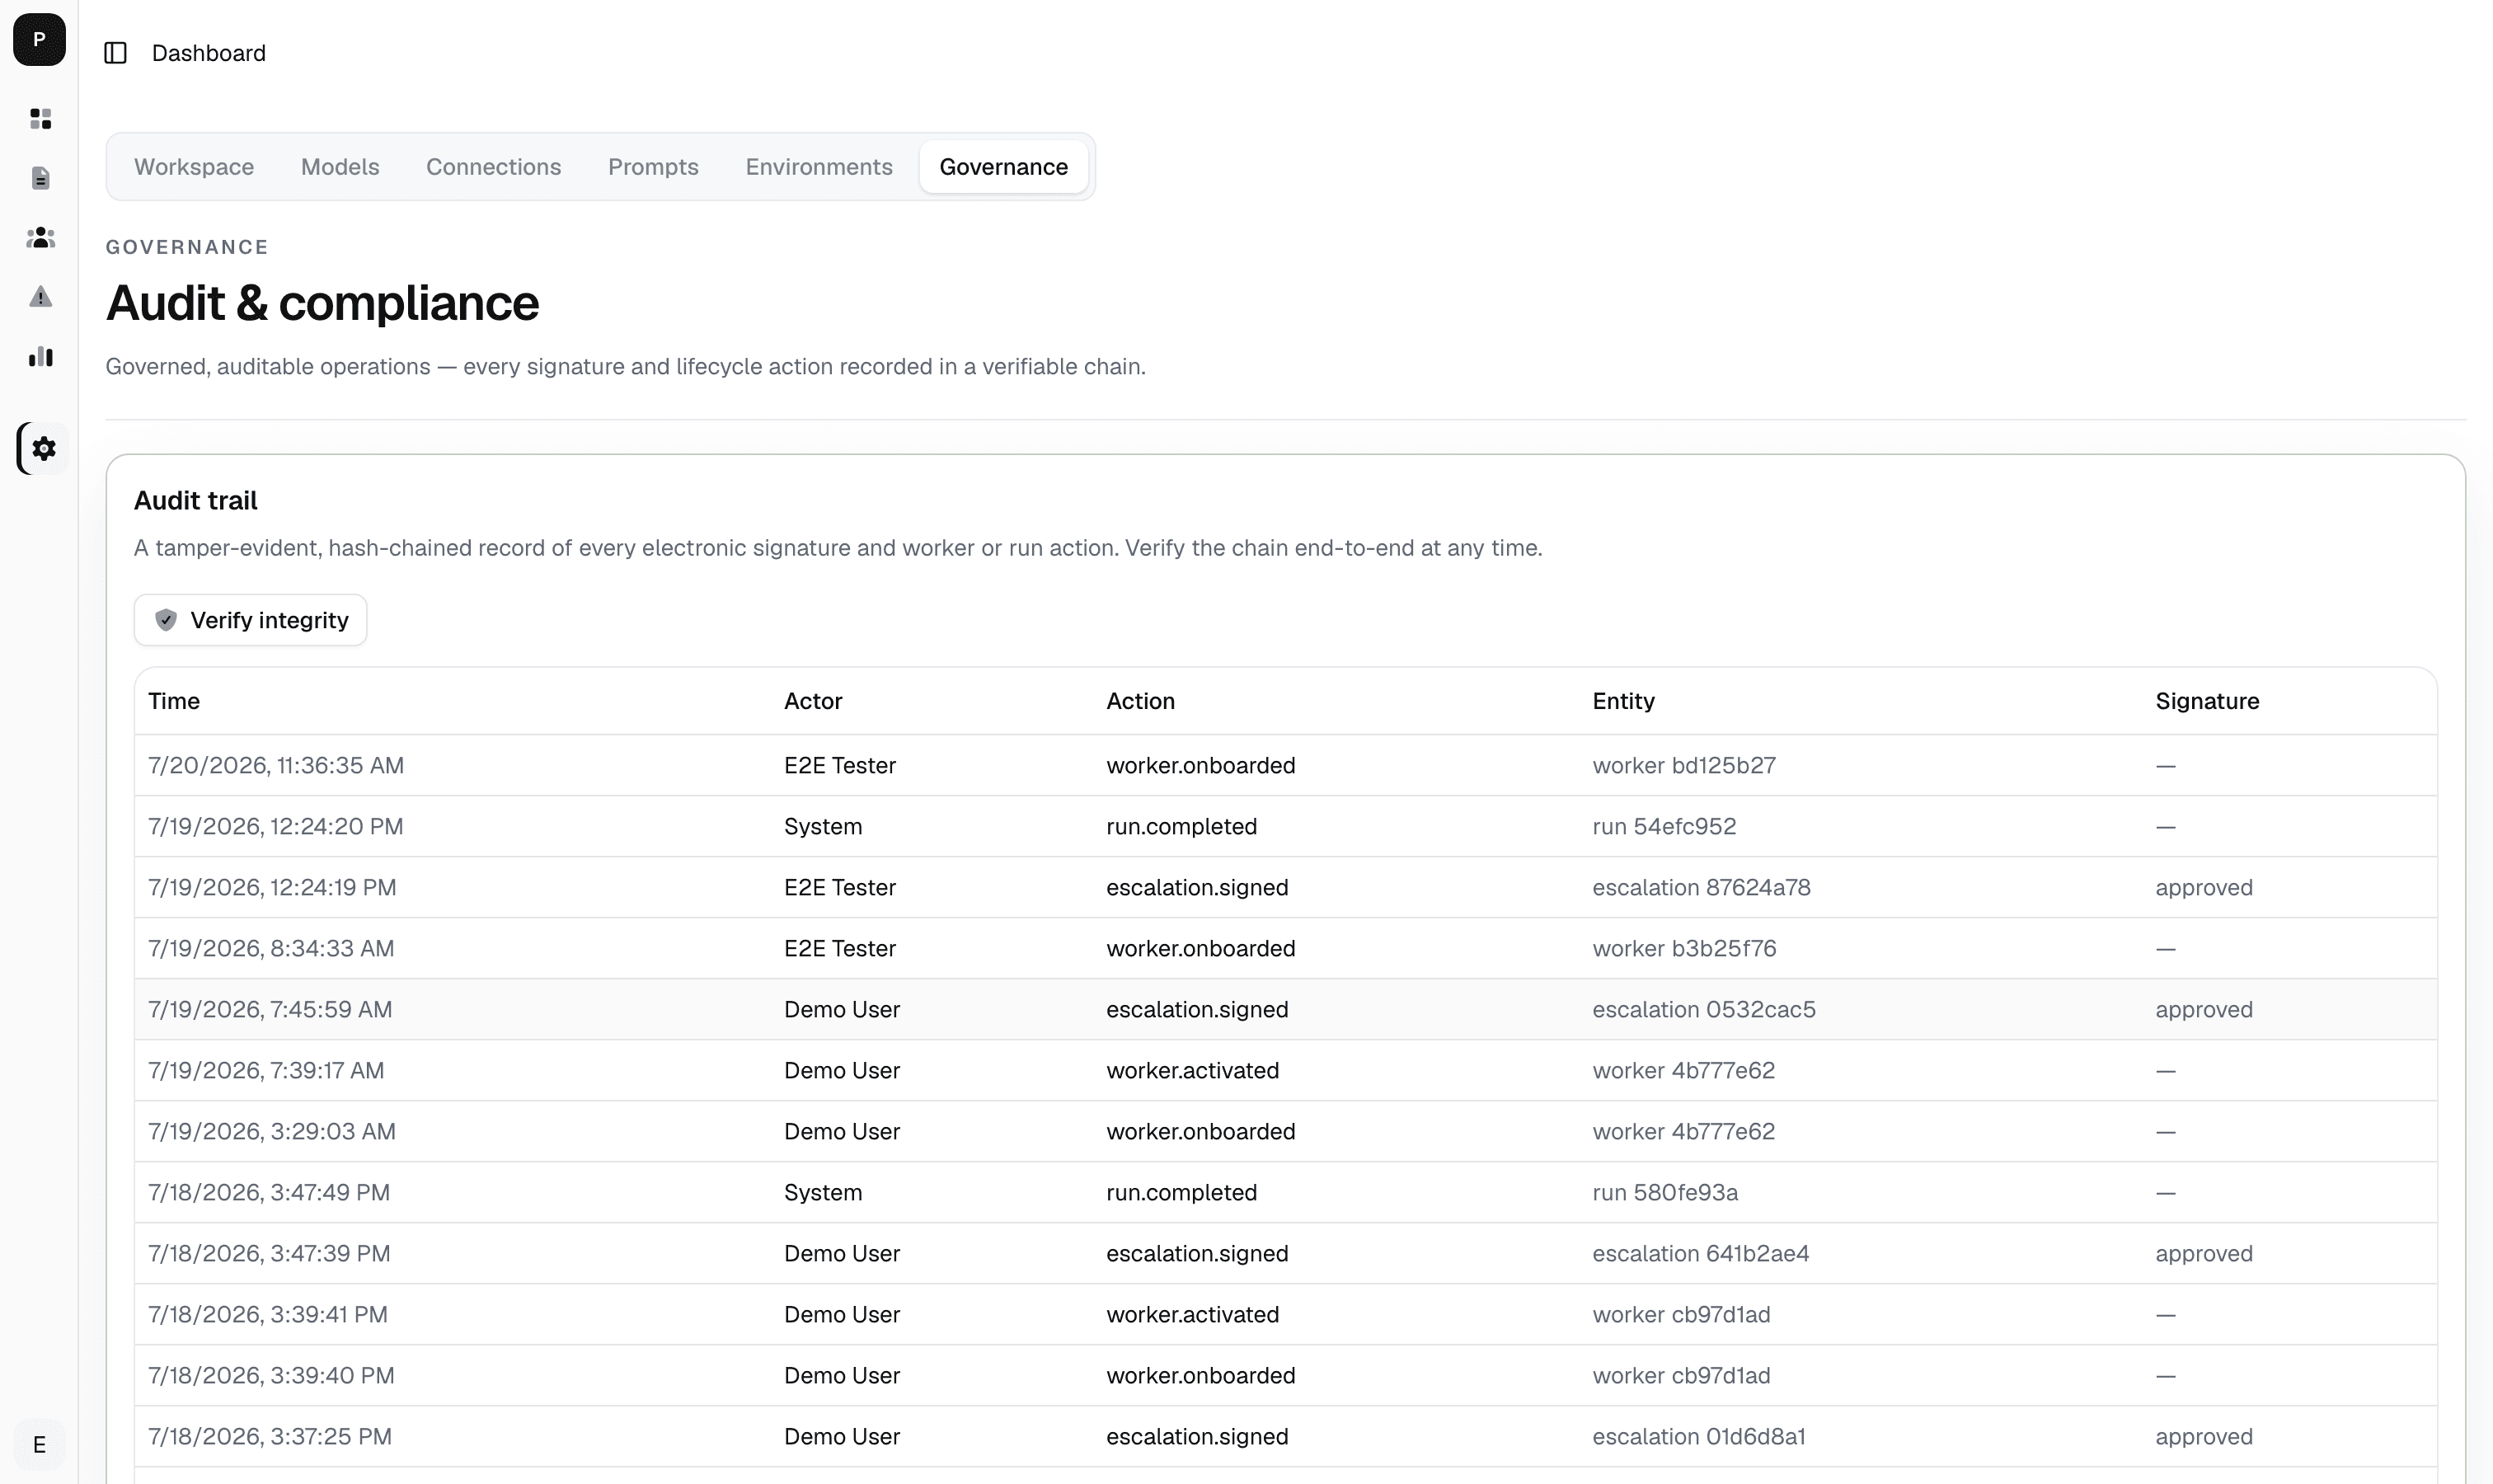The image size is (2493, 1484).
Task: Click entity escalation 87624a78
Action: click(1701, 887)
